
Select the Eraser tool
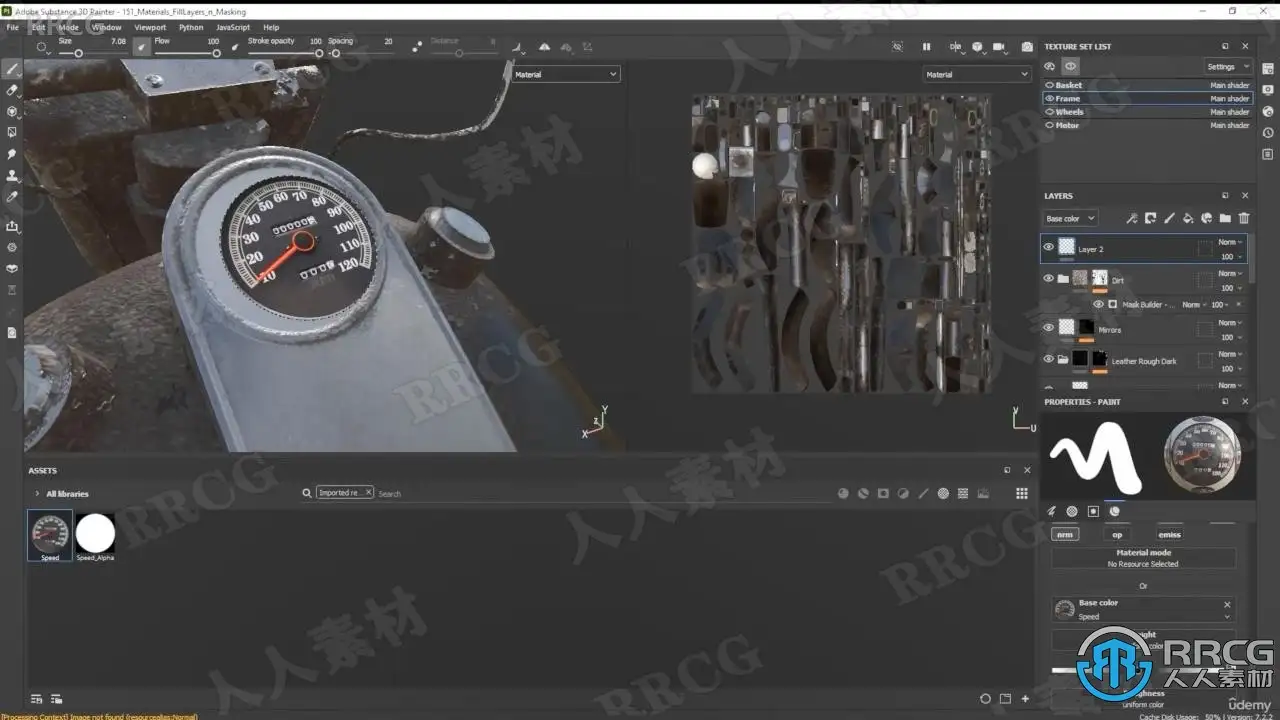(x=12, y=90)
